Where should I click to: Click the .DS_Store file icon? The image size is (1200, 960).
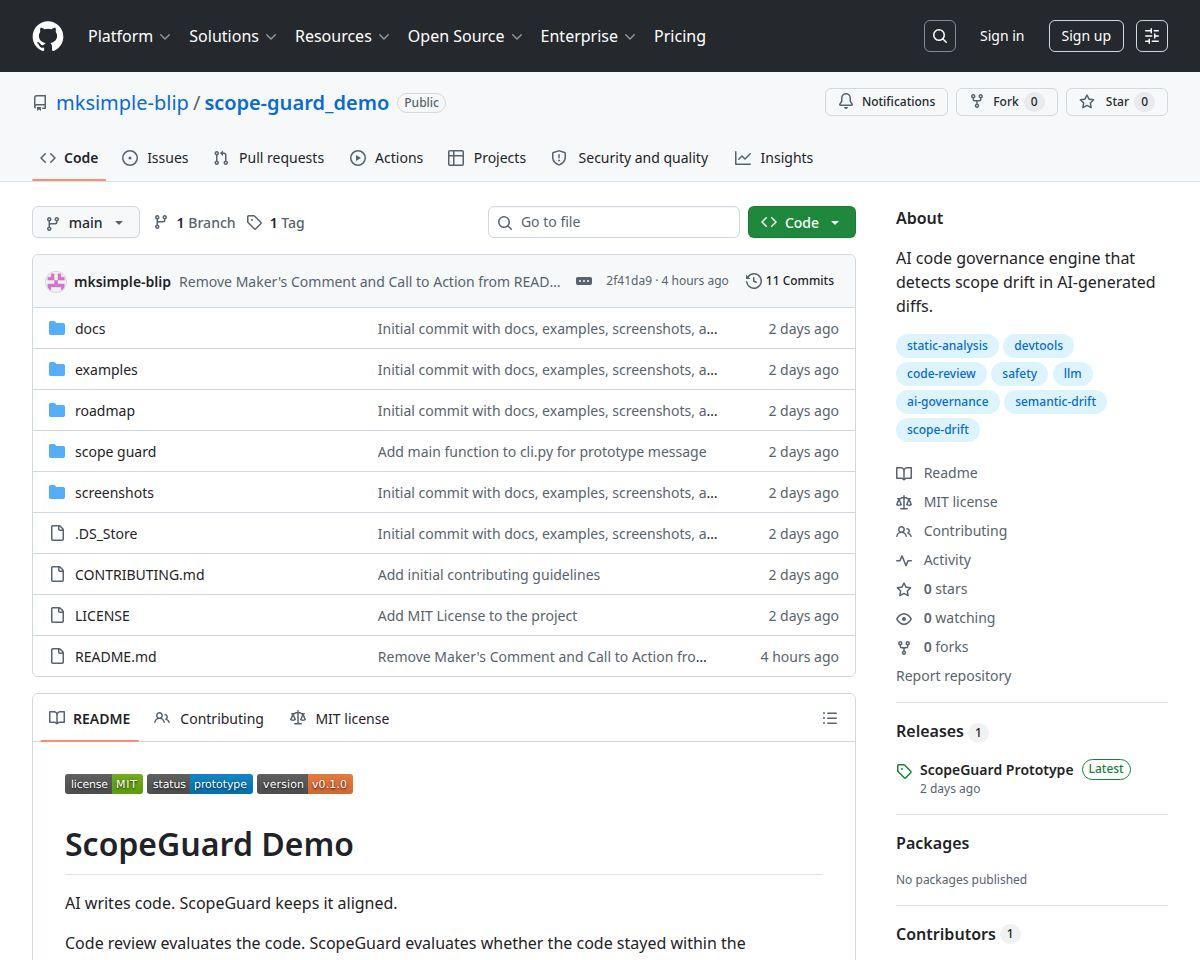tap(57, 534)
